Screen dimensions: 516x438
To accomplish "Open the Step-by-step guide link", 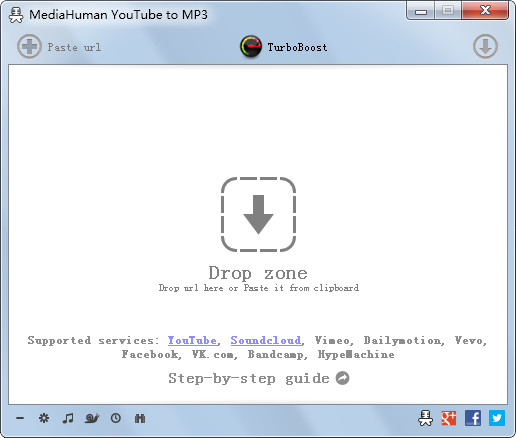I will [x=249, y=378].
